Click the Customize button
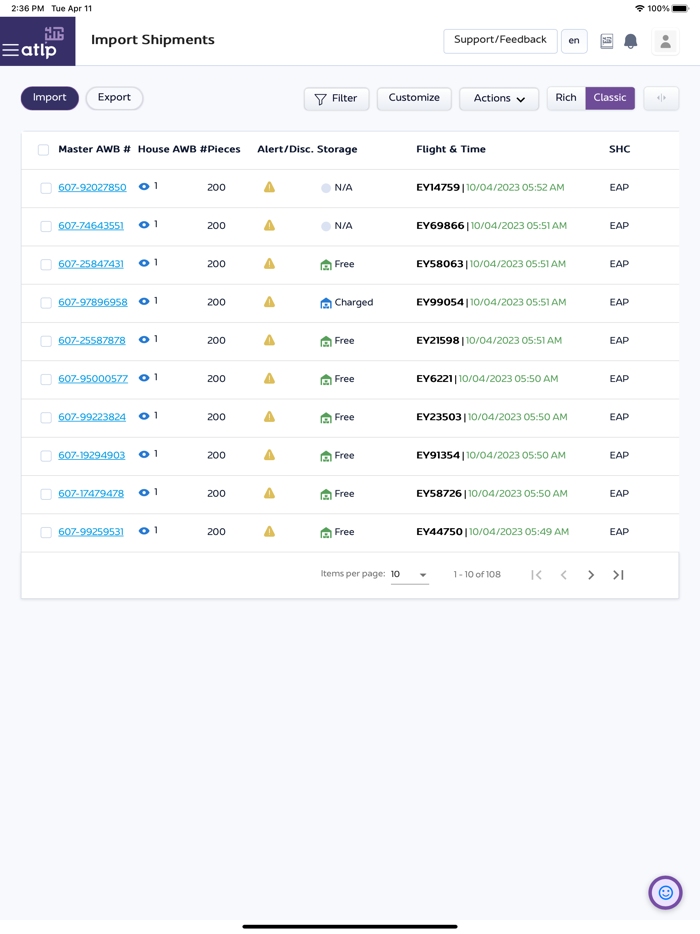Viewport: 700px width, 934px height. tap(414, 98)
